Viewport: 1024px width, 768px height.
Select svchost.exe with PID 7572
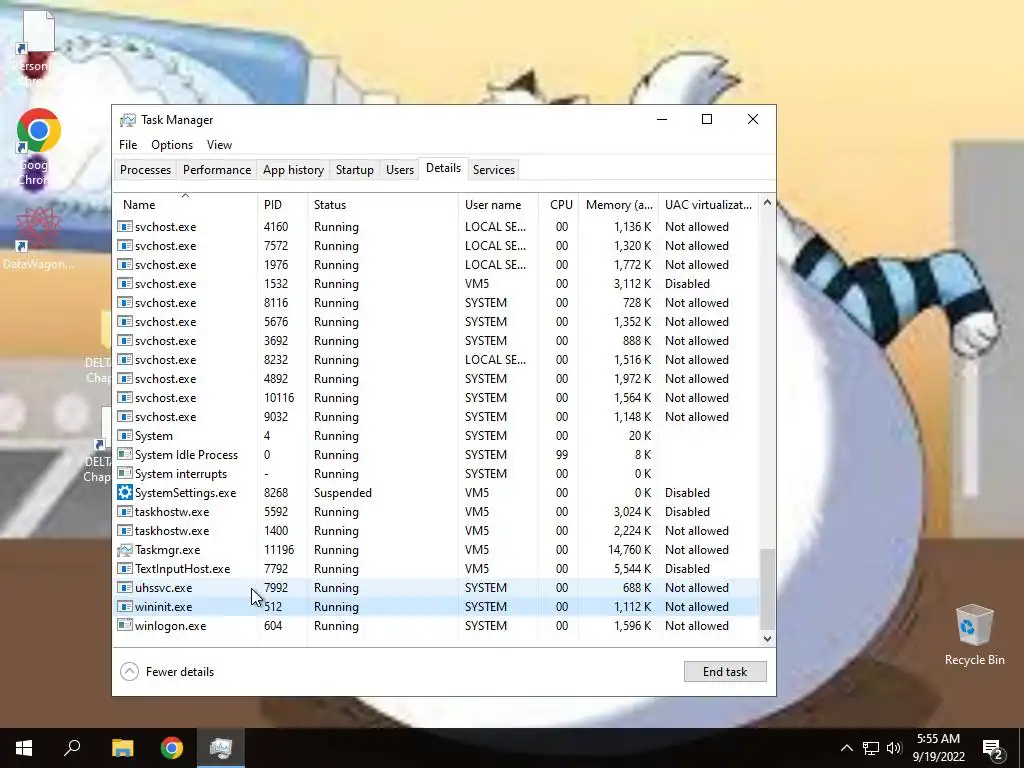tap(437, 246)
